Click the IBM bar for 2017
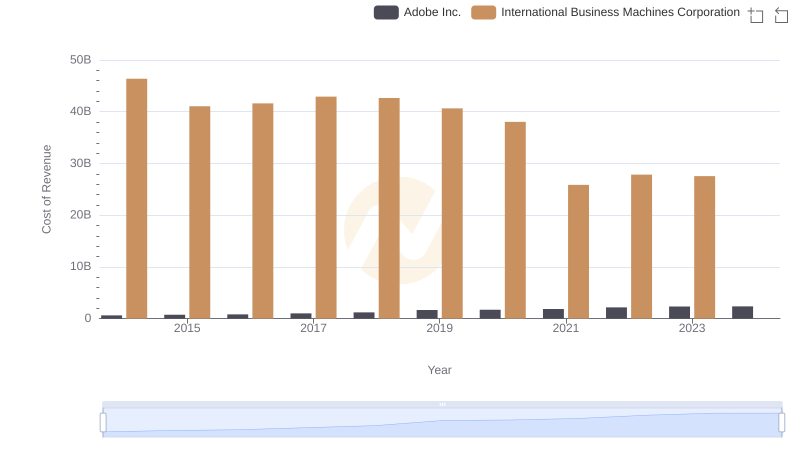Image resolution: width=800 pixels, height=461 pixels. [x=326, y=208]
